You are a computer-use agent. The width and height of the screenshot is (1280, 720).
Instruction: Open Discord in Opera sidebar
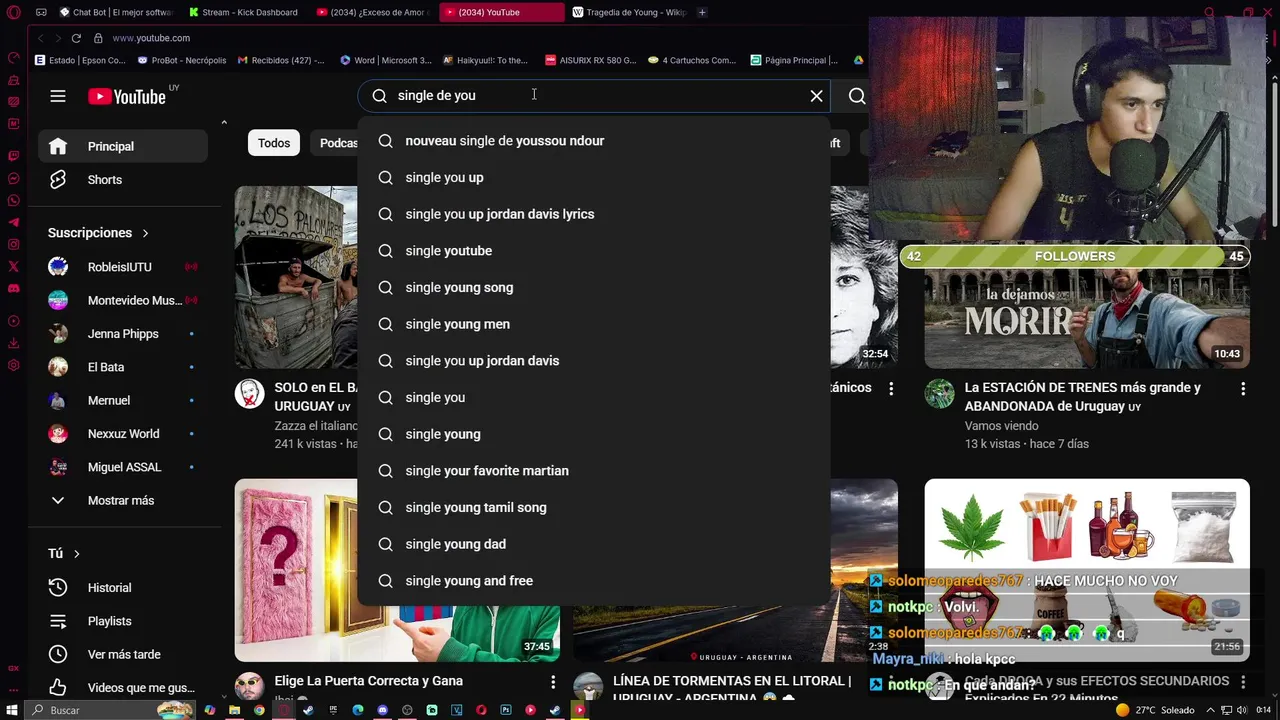pyautogui.click(x=13, y=289)
